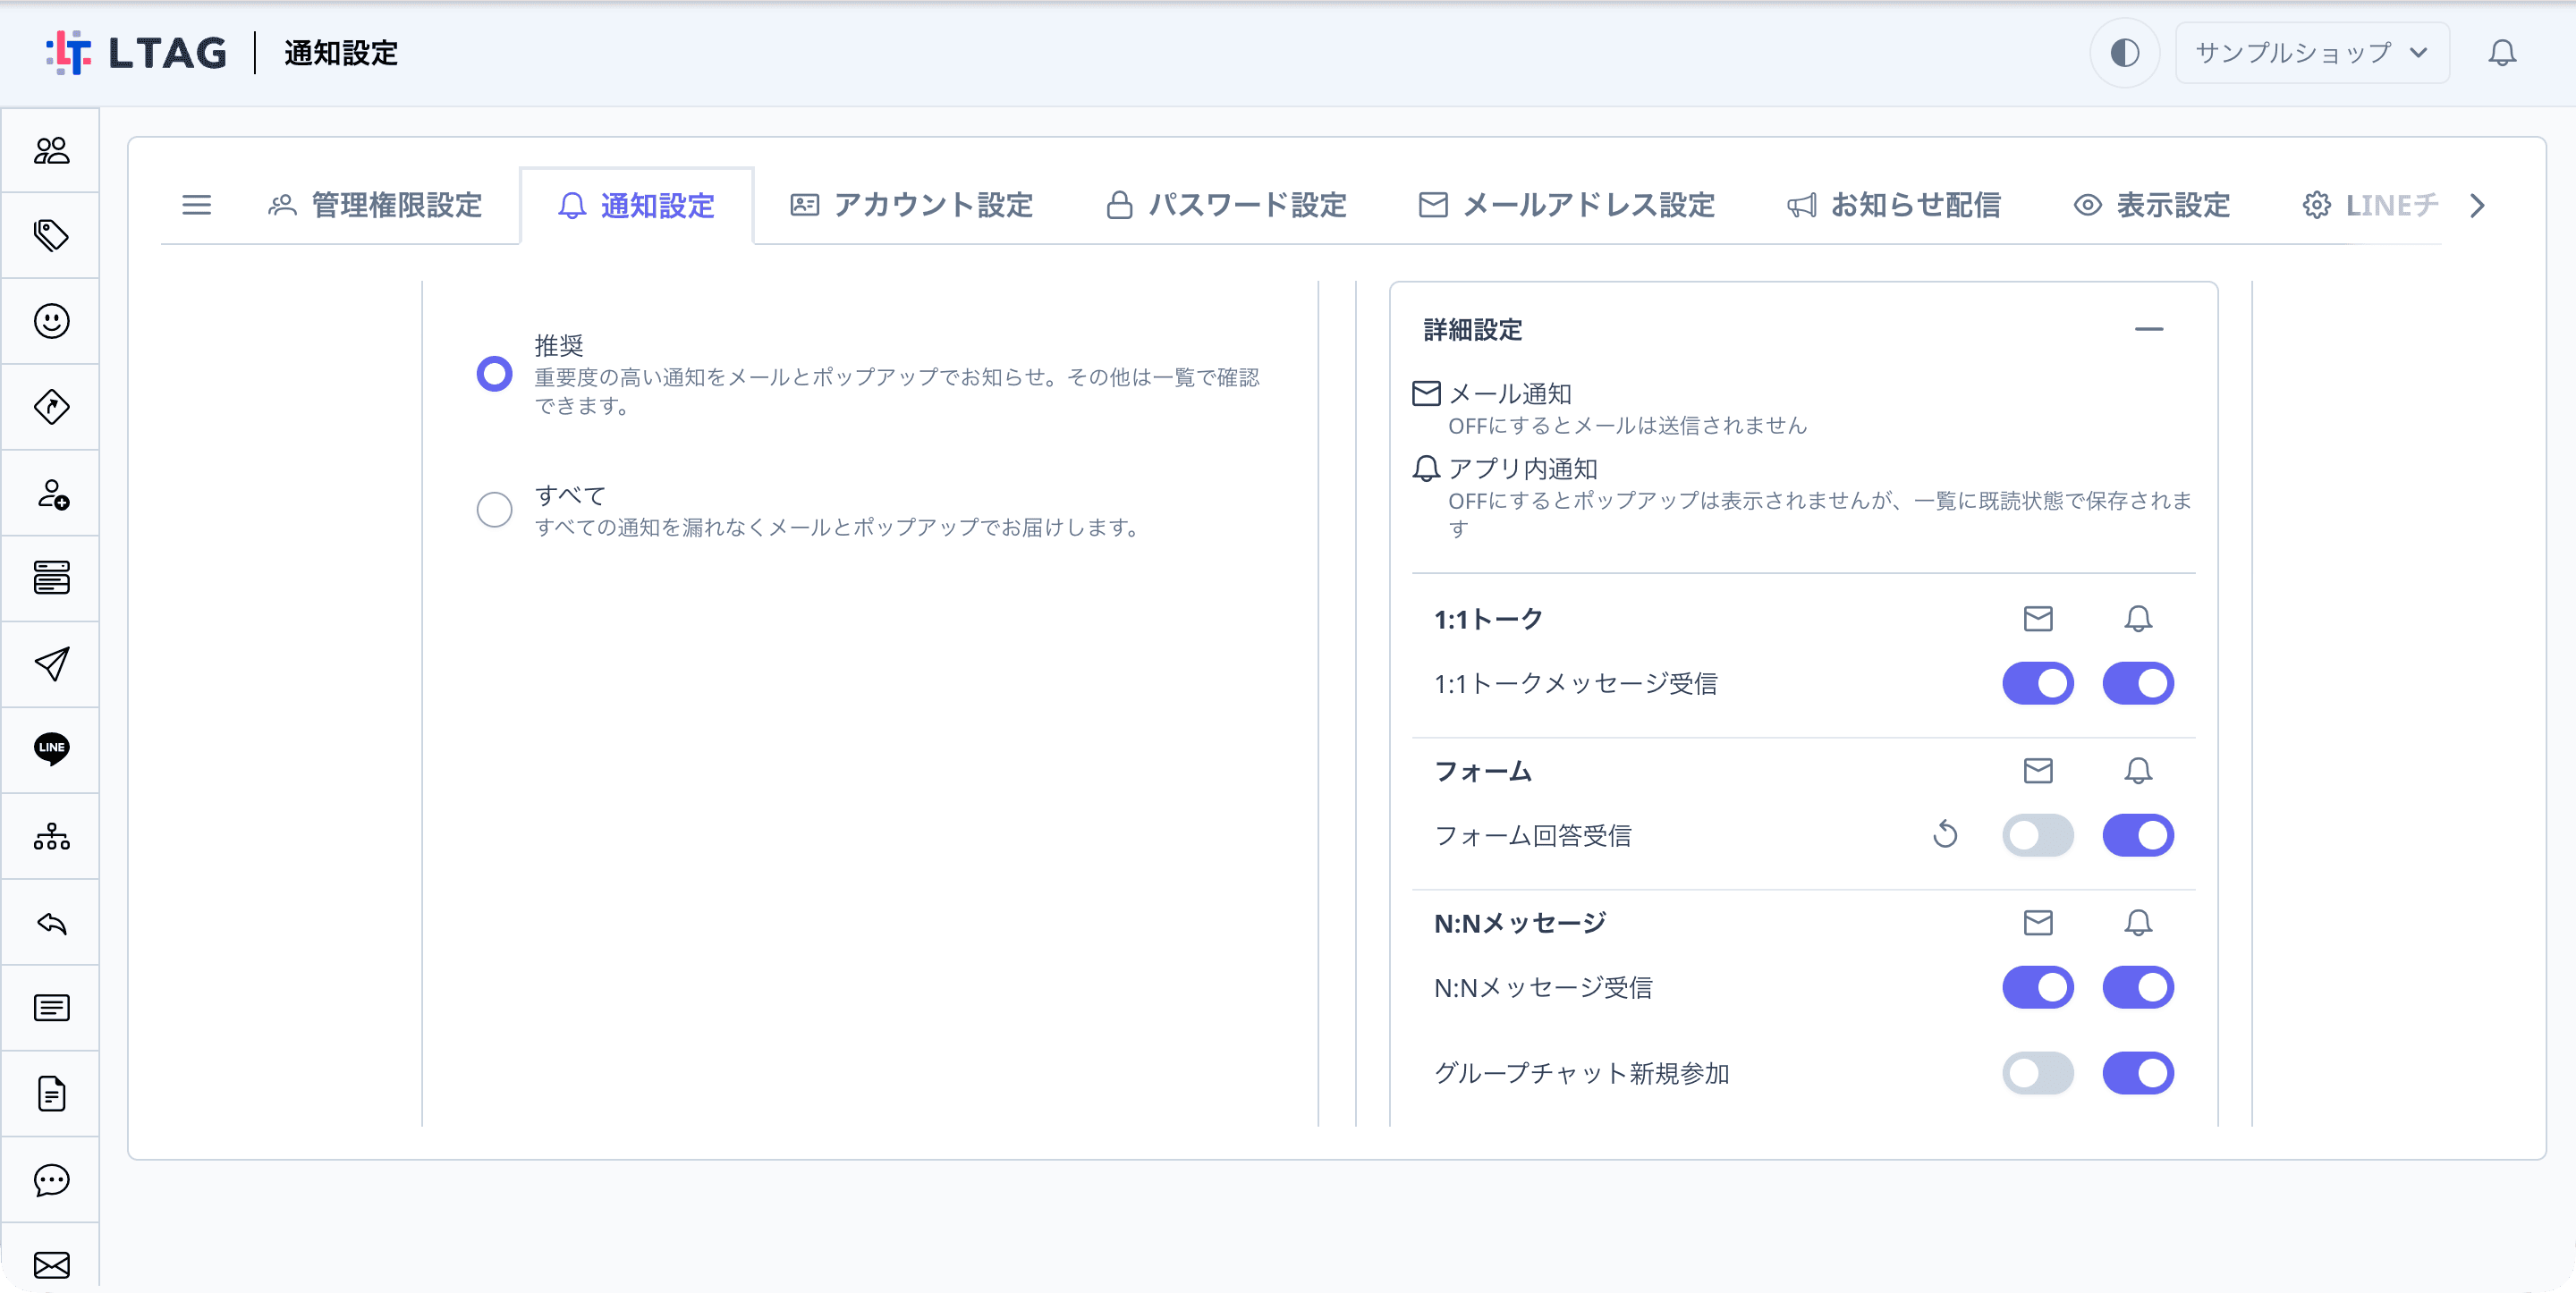Open the stacked cards sidebar icon
Screen dimensions: 2576x1293
[x=51, y=578]
